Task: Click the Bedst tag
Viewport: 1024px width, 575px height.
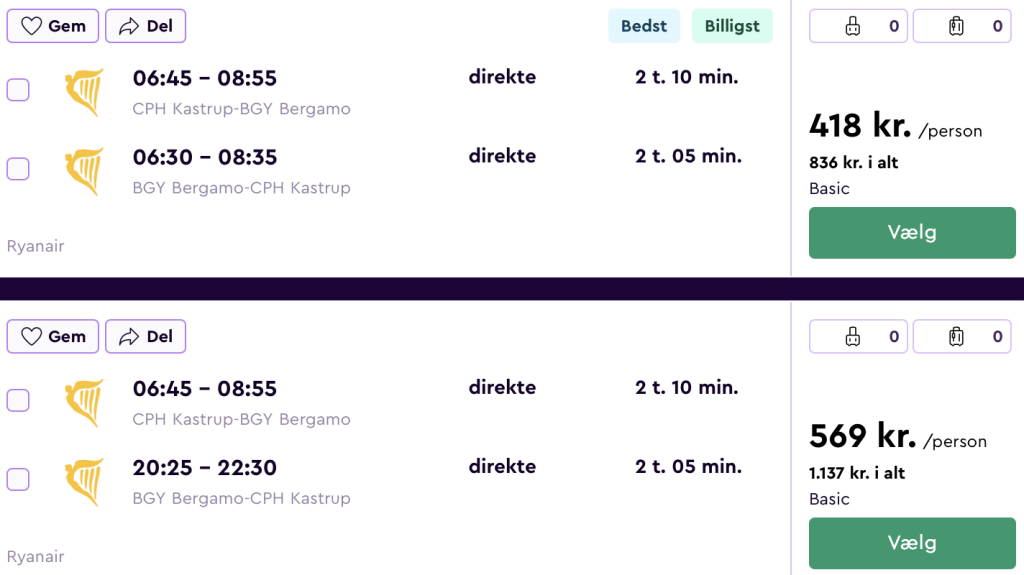Action: (x=644, y=26)
